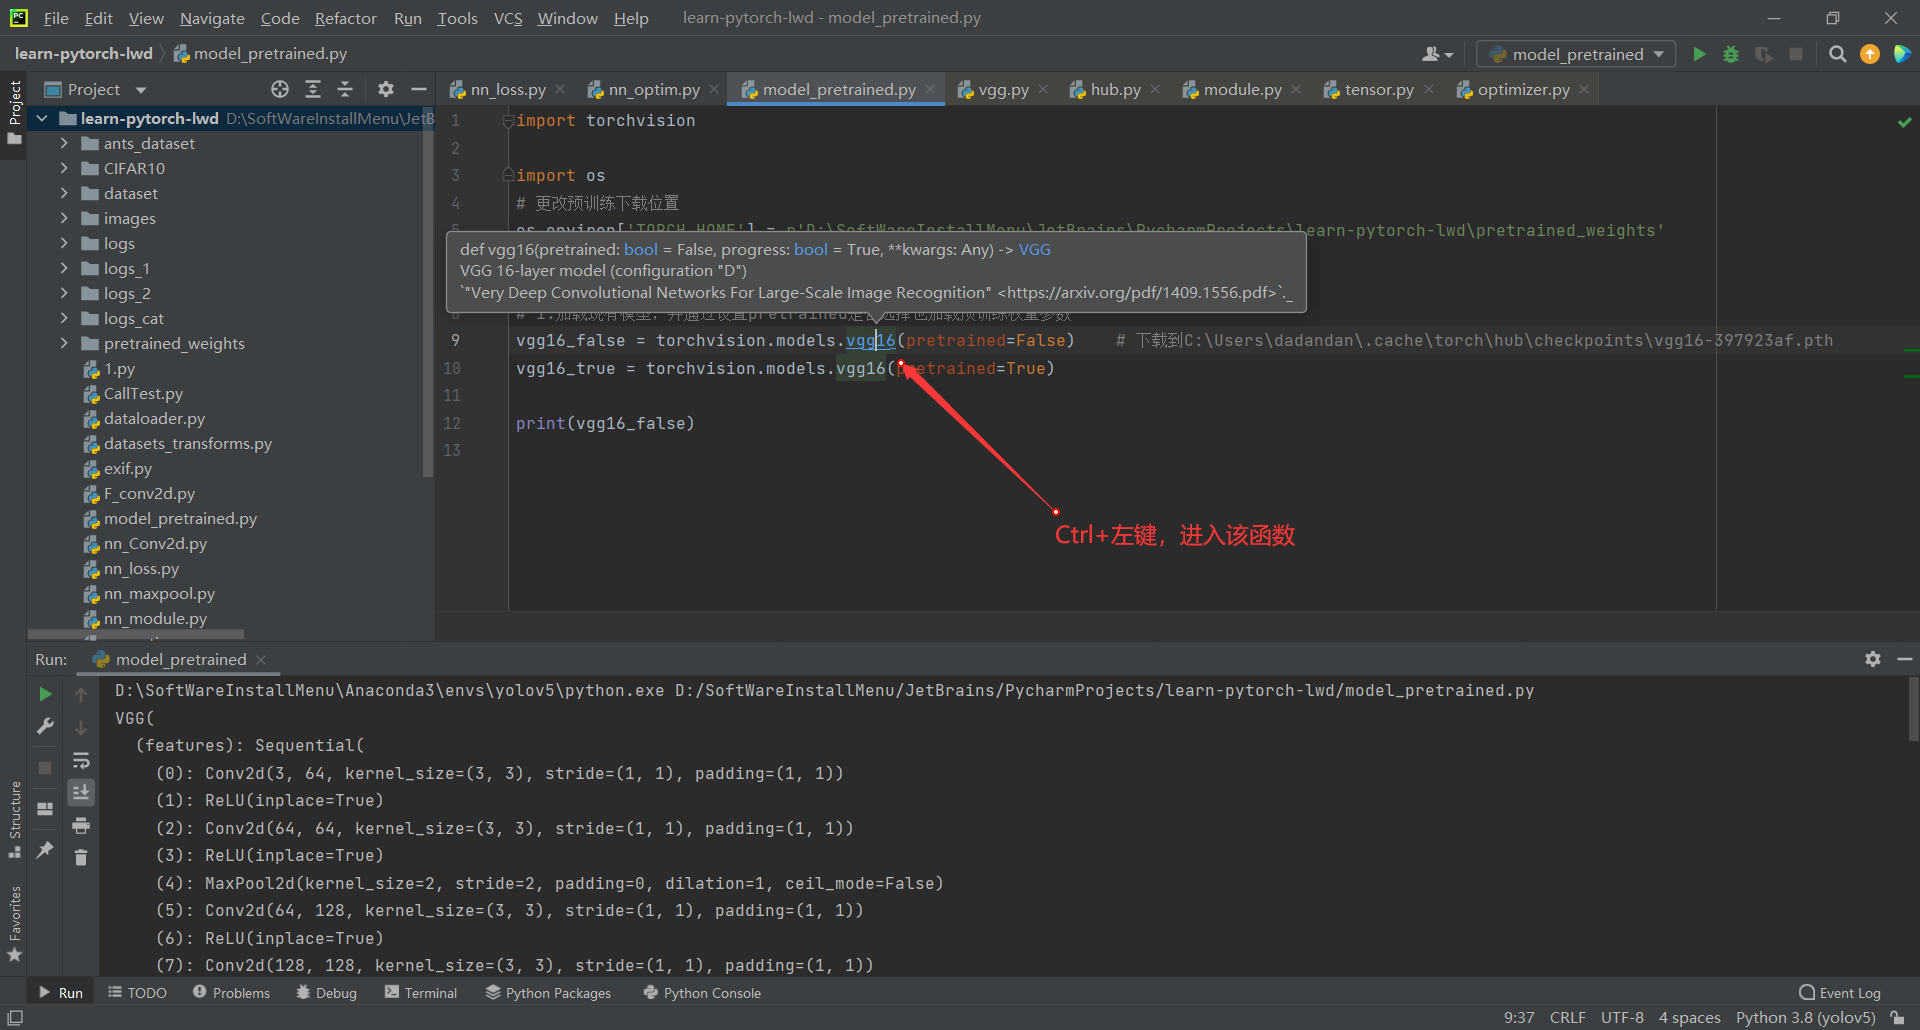Open Search Everywhere magnifier icon

[x=1837, y=54]
